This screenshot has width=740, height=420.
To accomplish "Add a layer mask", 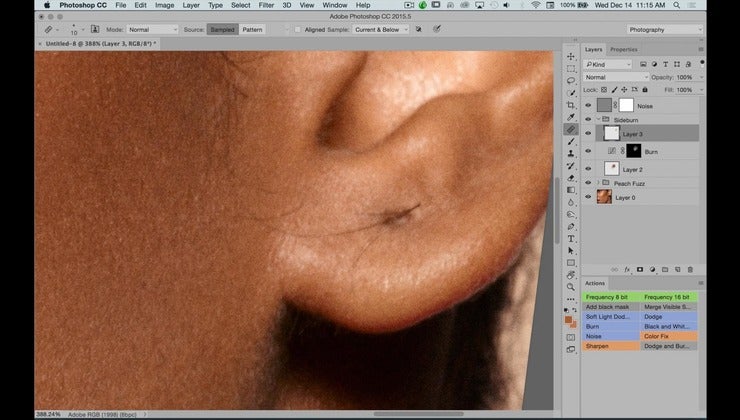I will pyautogui.click(x=640, y=269).
